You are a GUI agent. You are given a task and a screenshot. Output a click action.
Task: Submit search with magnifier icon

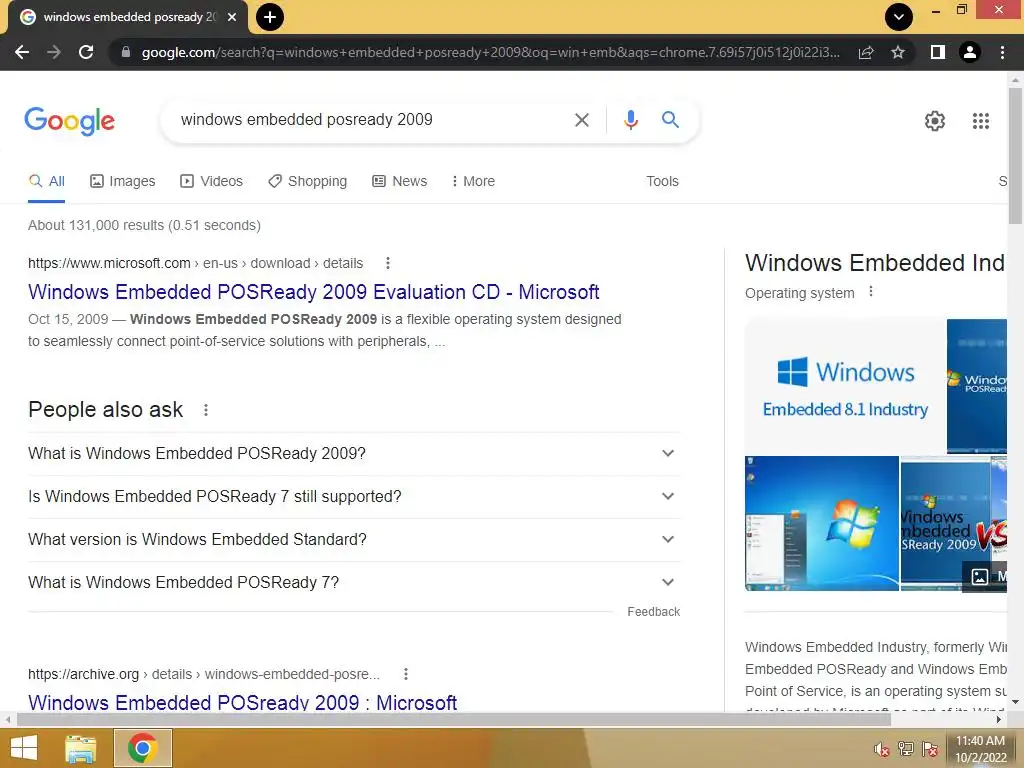[x=670, y=120]
